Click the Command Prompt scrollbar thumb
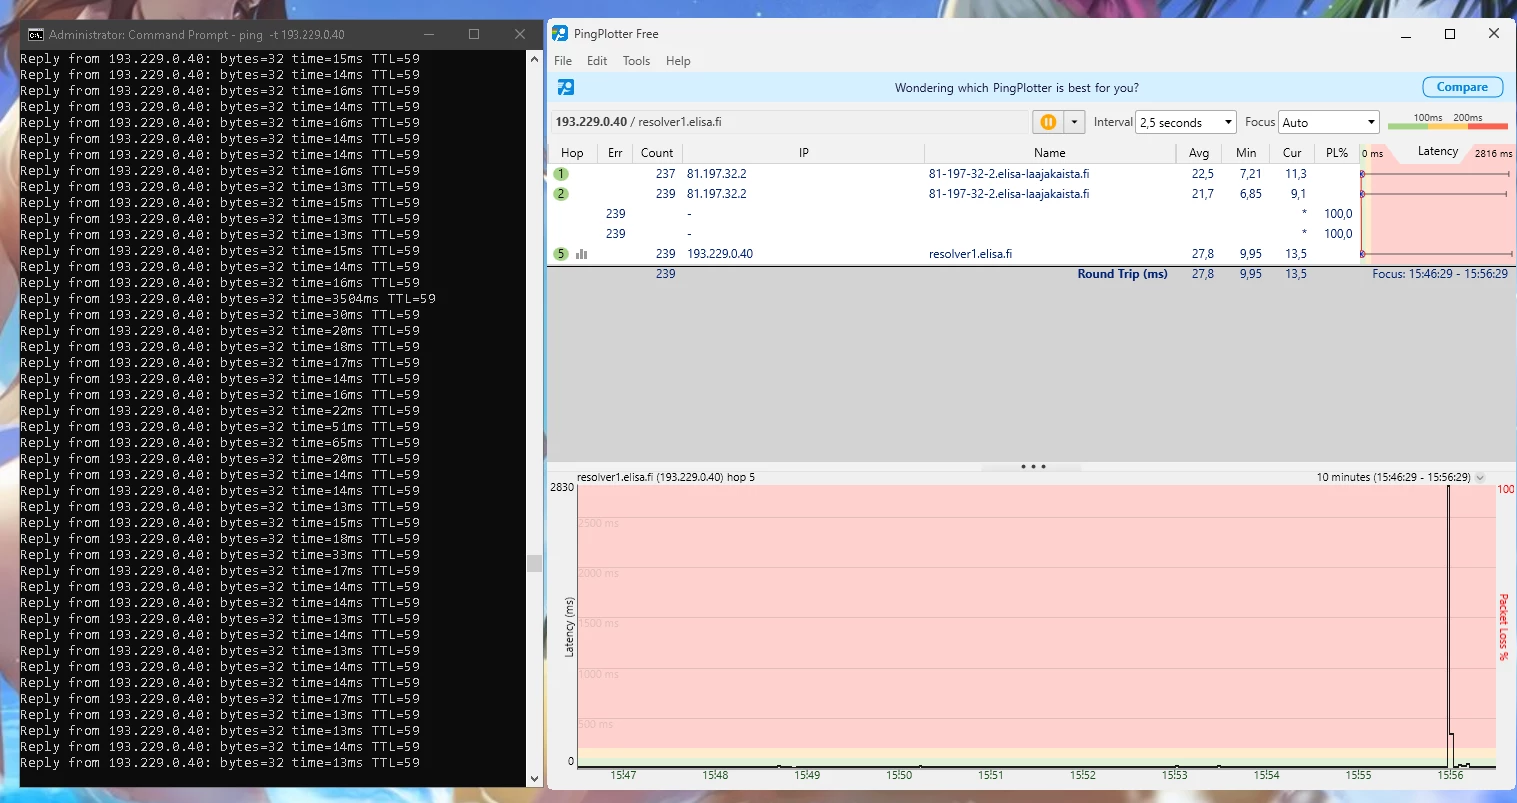Image resolution: width=1517 pixels, height=803 pixels. pyautogui.click(x=534, y=563)
